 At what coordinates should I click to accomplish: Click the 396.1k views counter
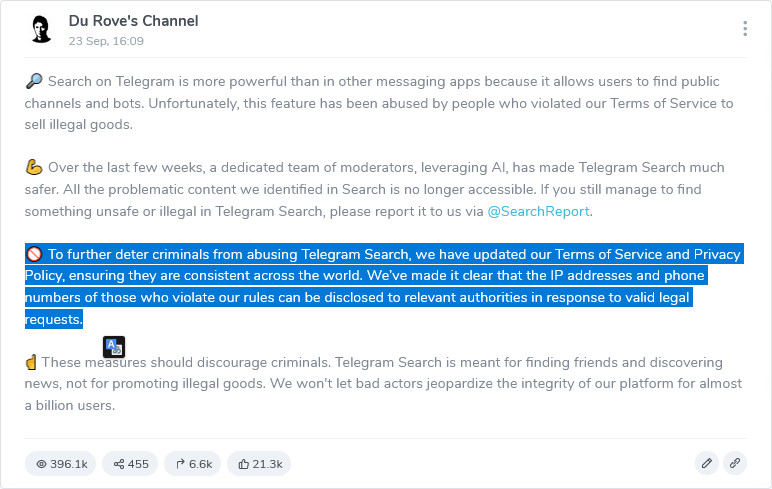(x=61, y=464)
